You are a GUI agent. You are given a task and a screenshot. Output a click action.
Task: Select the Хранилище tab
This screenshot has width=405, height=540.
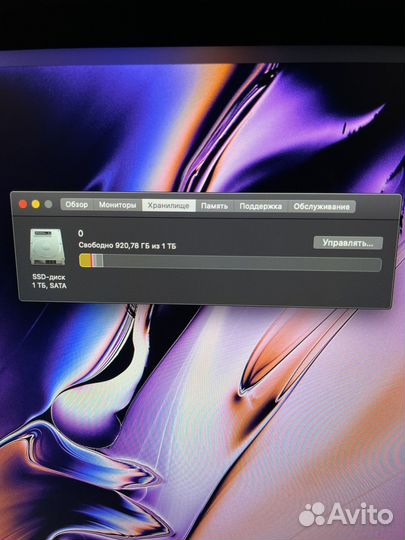pyautogui.click(x=169, y=206)
